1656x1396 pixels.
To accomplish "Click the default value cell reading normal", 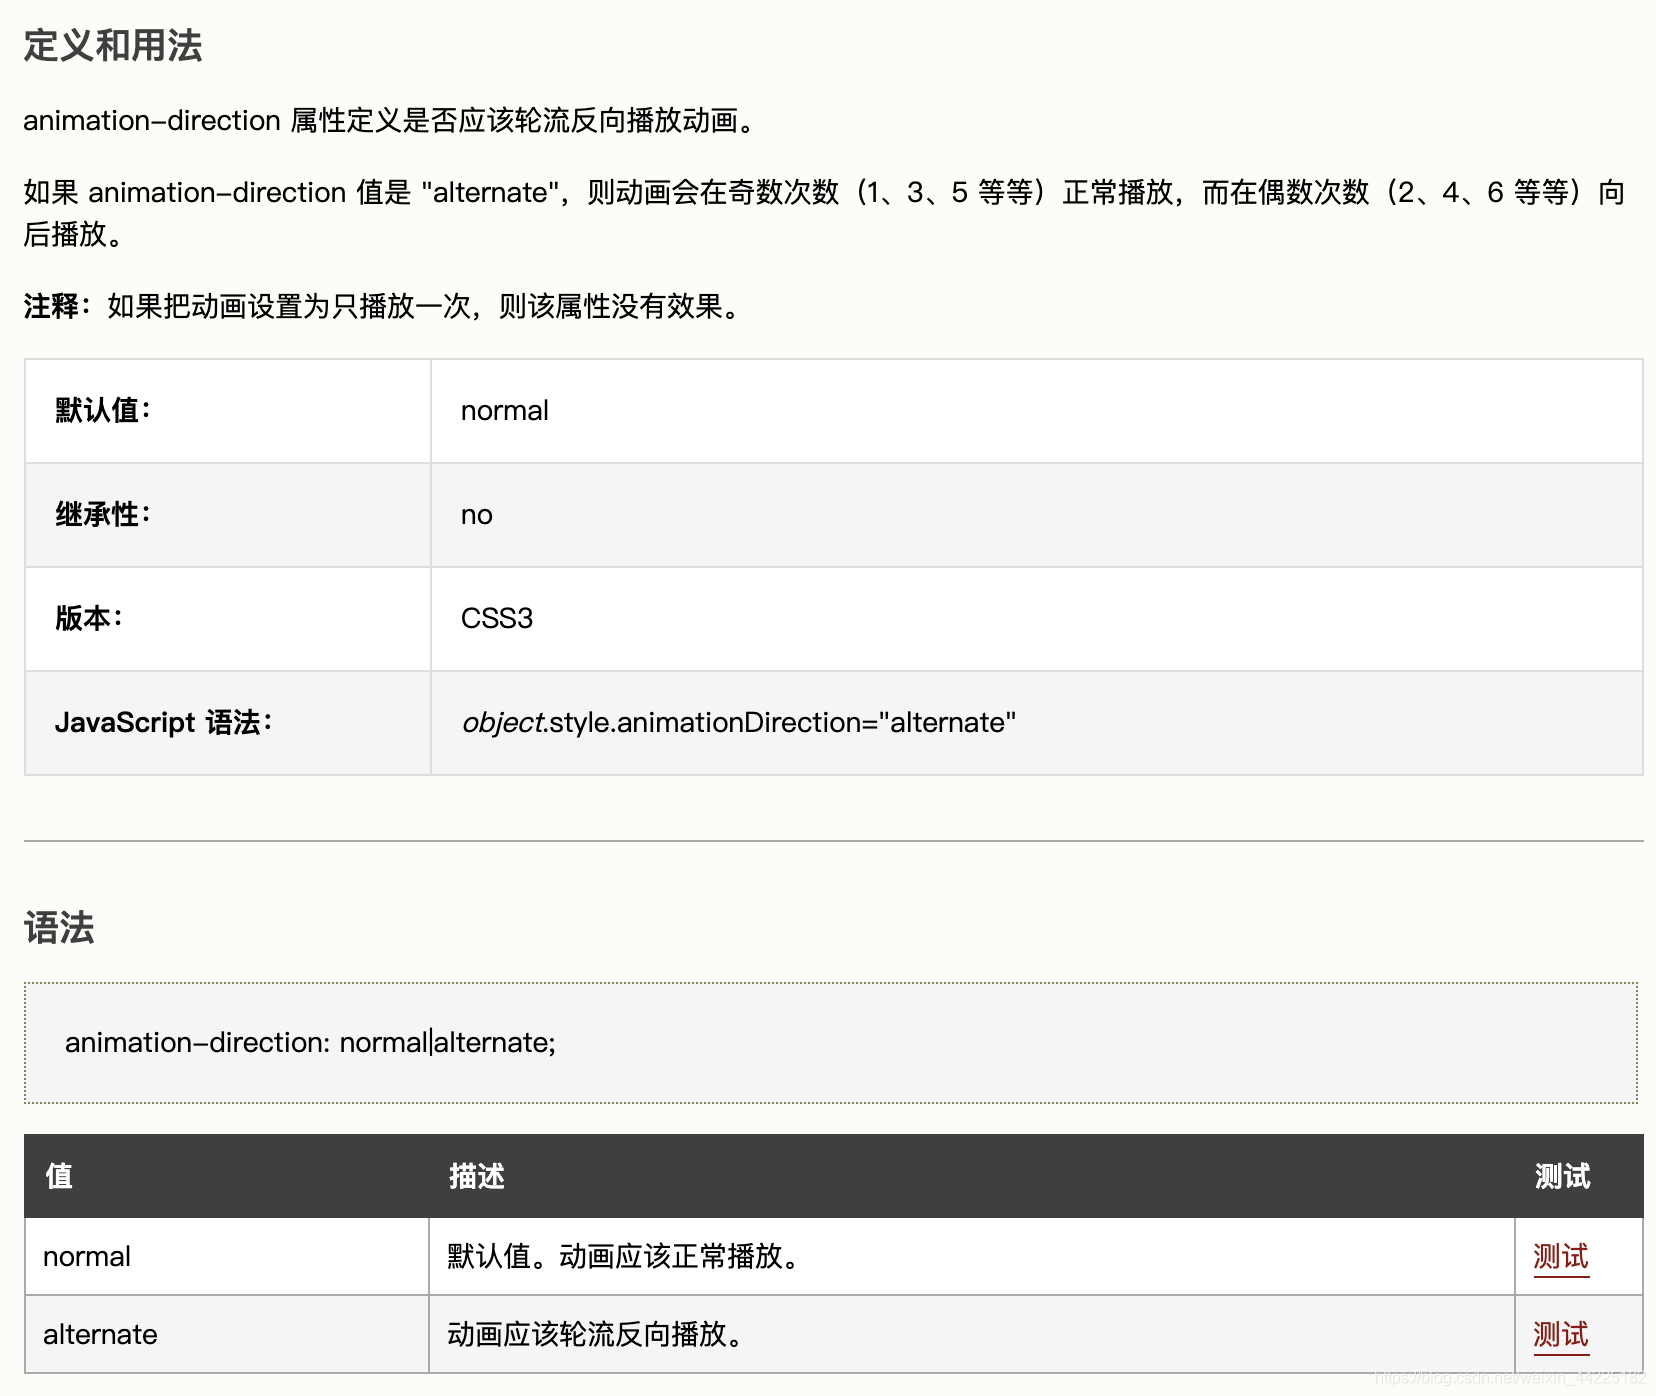I will 1037,411.
